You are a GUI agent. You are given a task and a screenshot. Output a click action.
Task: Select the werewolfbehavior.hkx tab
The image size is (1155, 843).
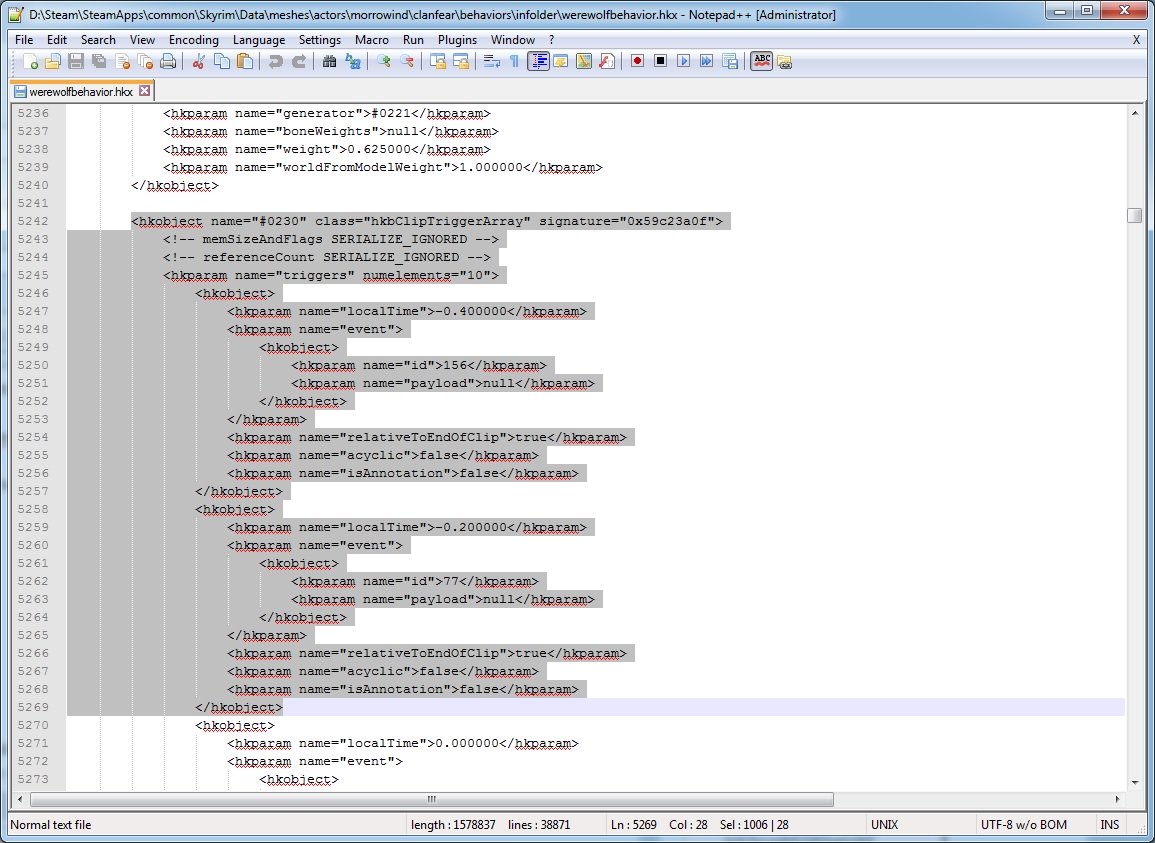(x=81, y=91)
